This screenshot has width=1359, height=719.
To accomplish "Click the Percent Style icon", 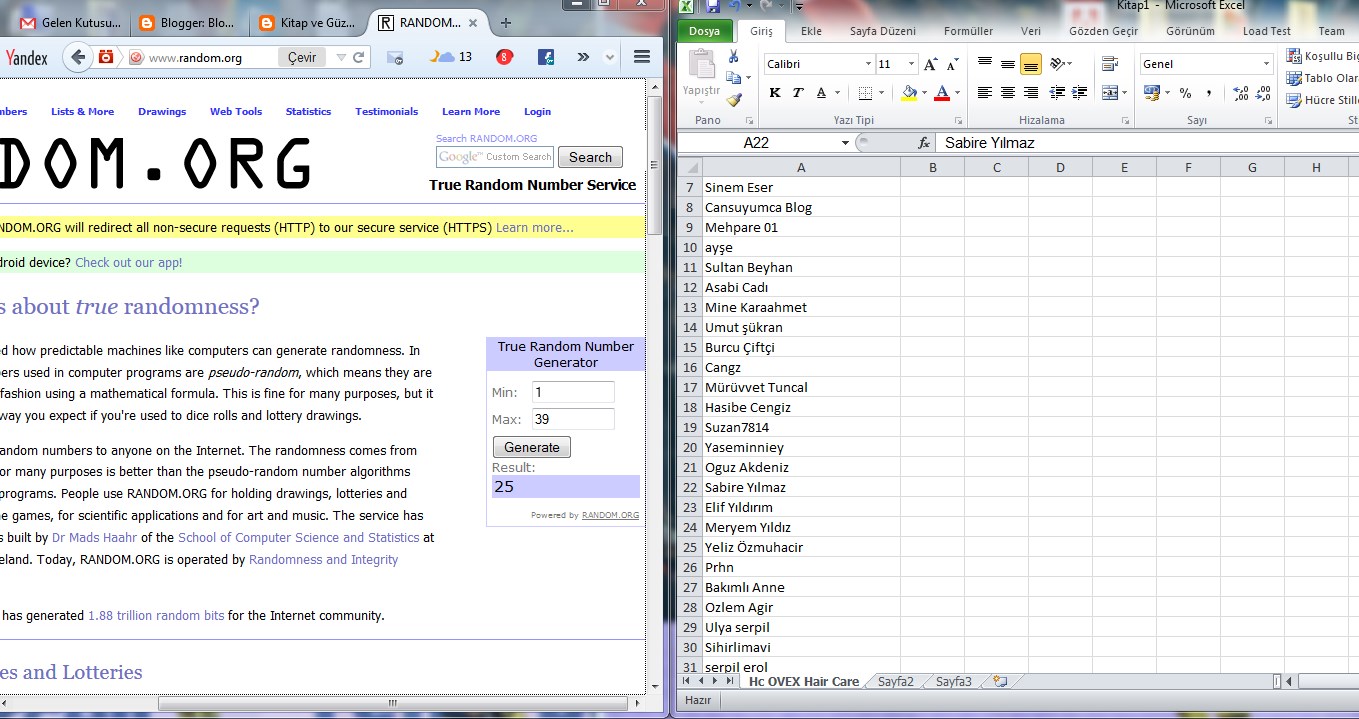I will tap(1185, 93).
